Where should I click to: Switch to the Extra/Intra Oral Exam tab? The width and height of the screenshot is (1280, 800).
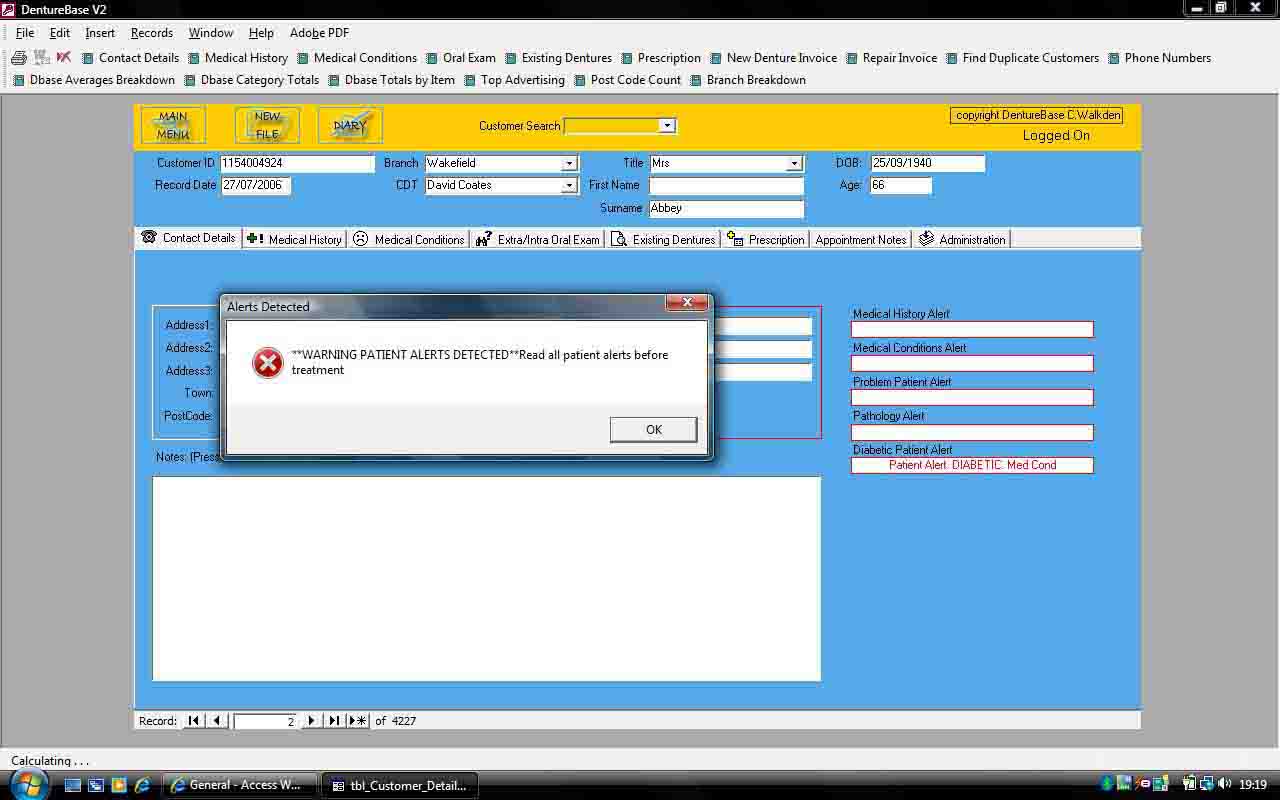pos(538,240)
